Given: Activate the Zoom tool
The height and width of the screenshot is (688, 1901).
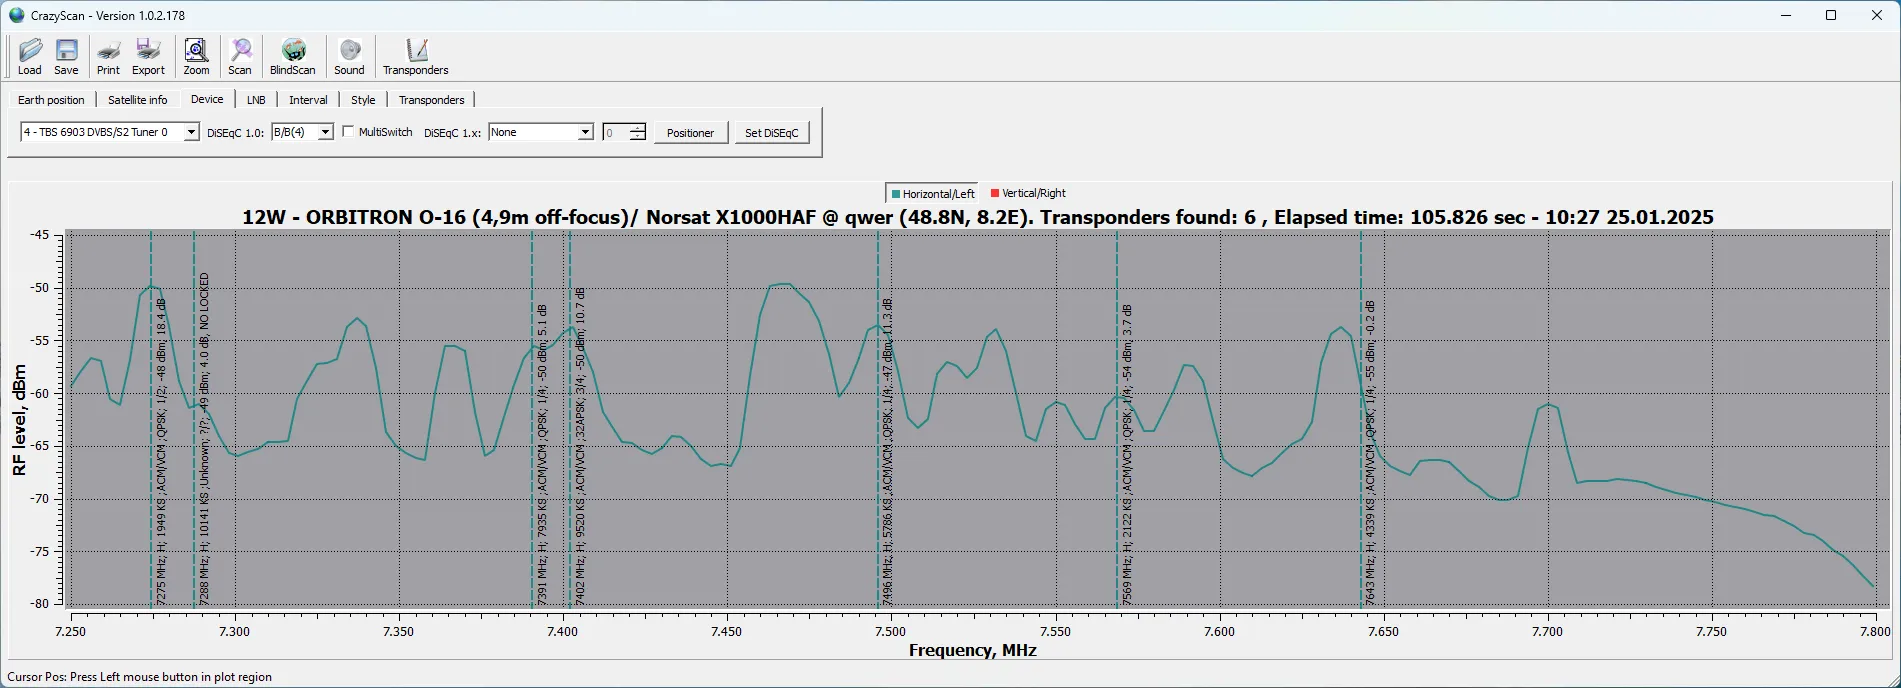Looking at the screenshot, I should point(196,57).
